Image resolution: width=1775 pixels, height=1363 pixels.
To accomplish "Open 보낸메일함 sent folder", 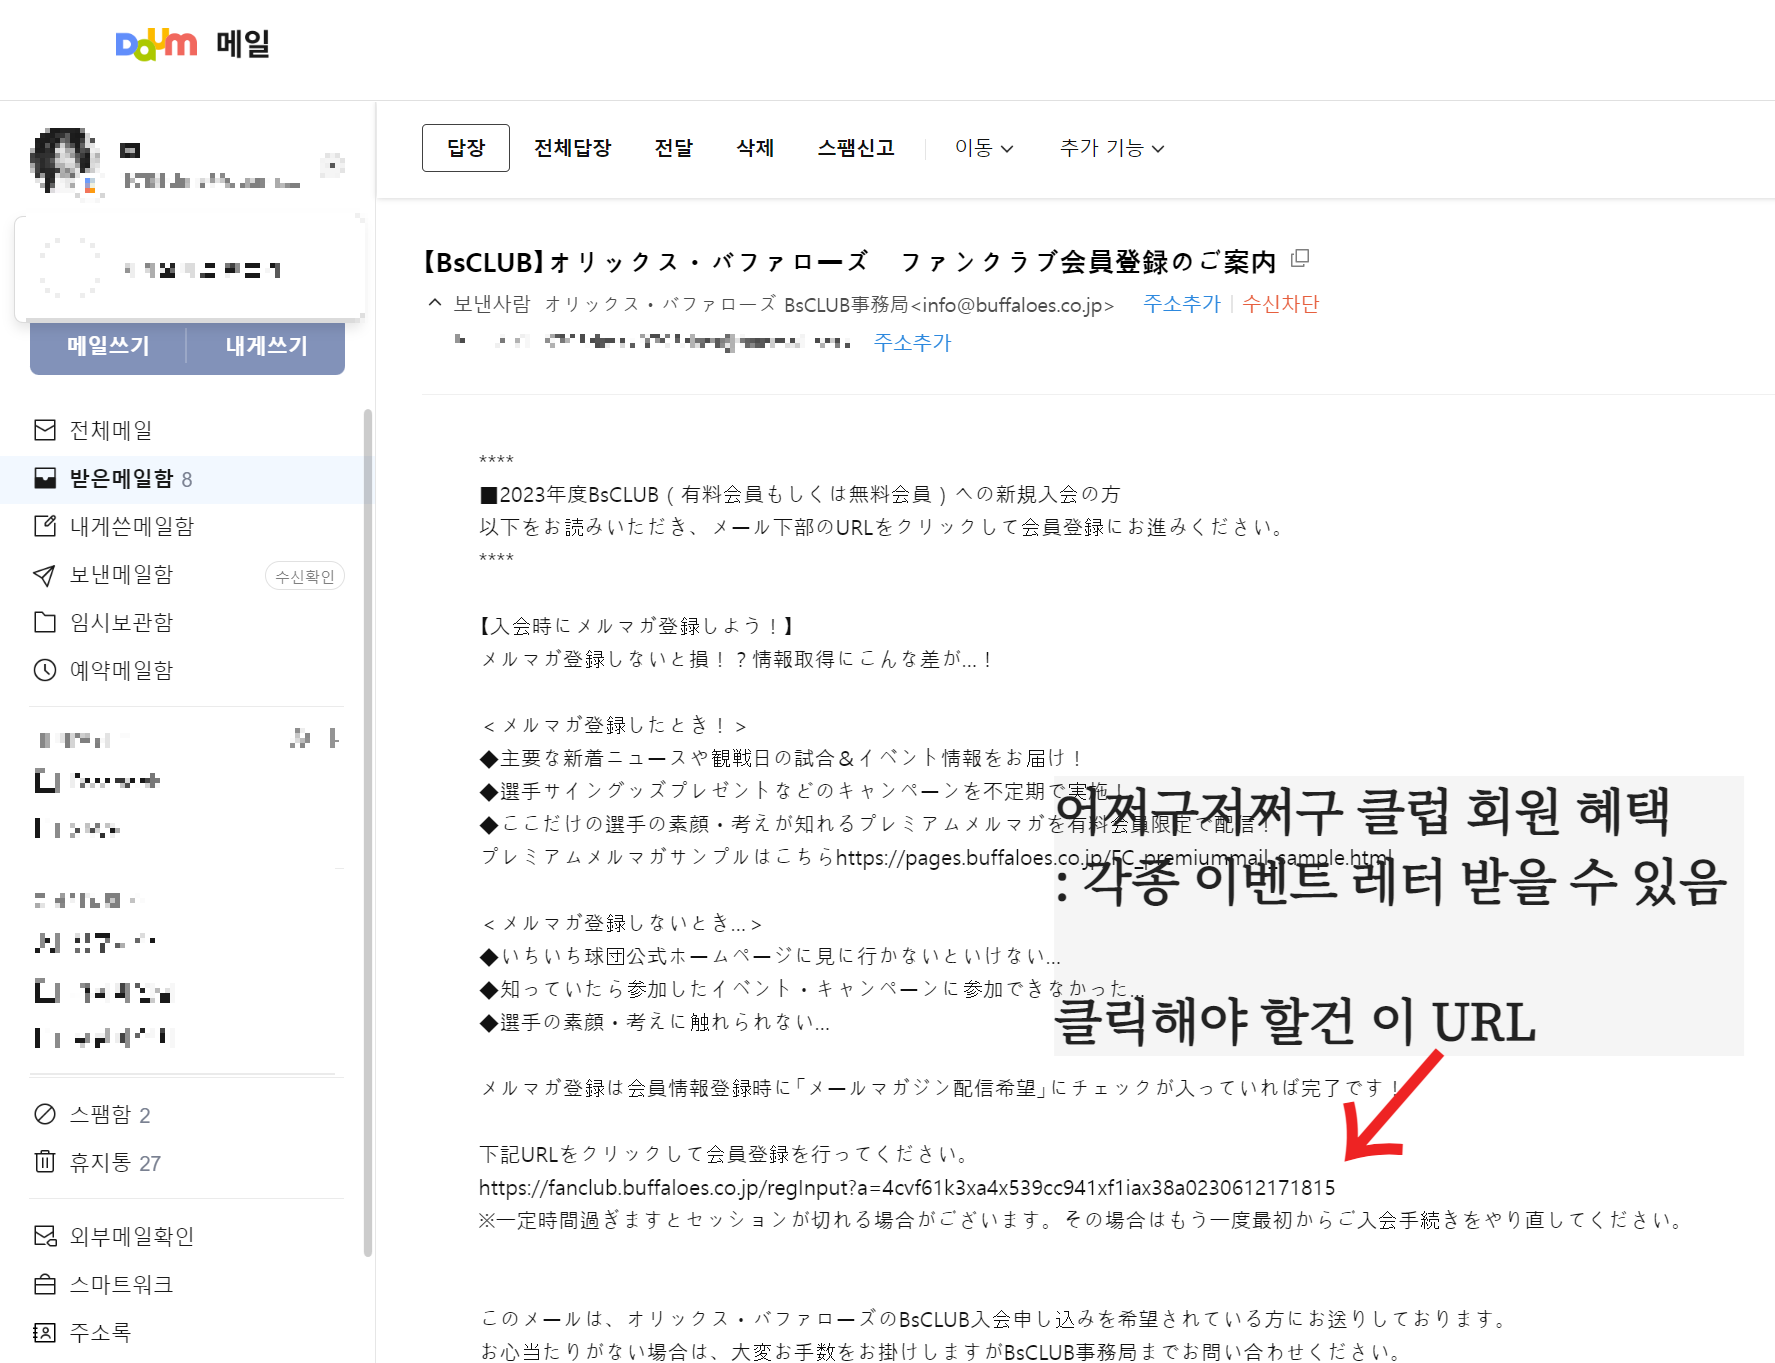I will pos(121,574).
